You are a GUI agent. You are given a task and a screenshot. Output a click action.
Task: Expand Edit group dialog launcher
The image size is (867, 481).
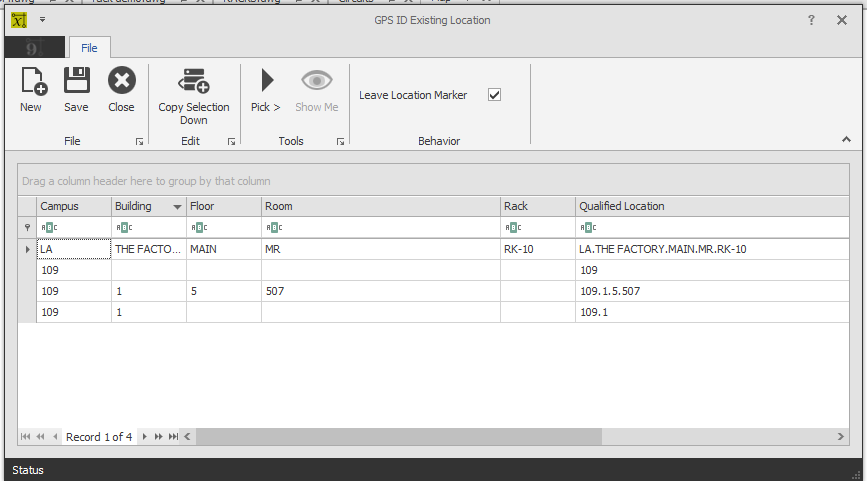(x=231, y=142)
